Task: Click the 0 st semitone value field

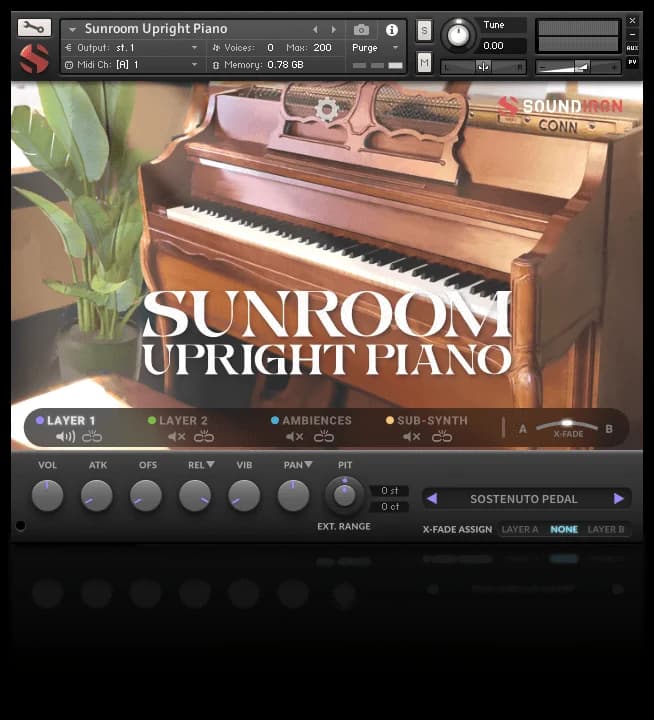Action: tap(389, 490)
